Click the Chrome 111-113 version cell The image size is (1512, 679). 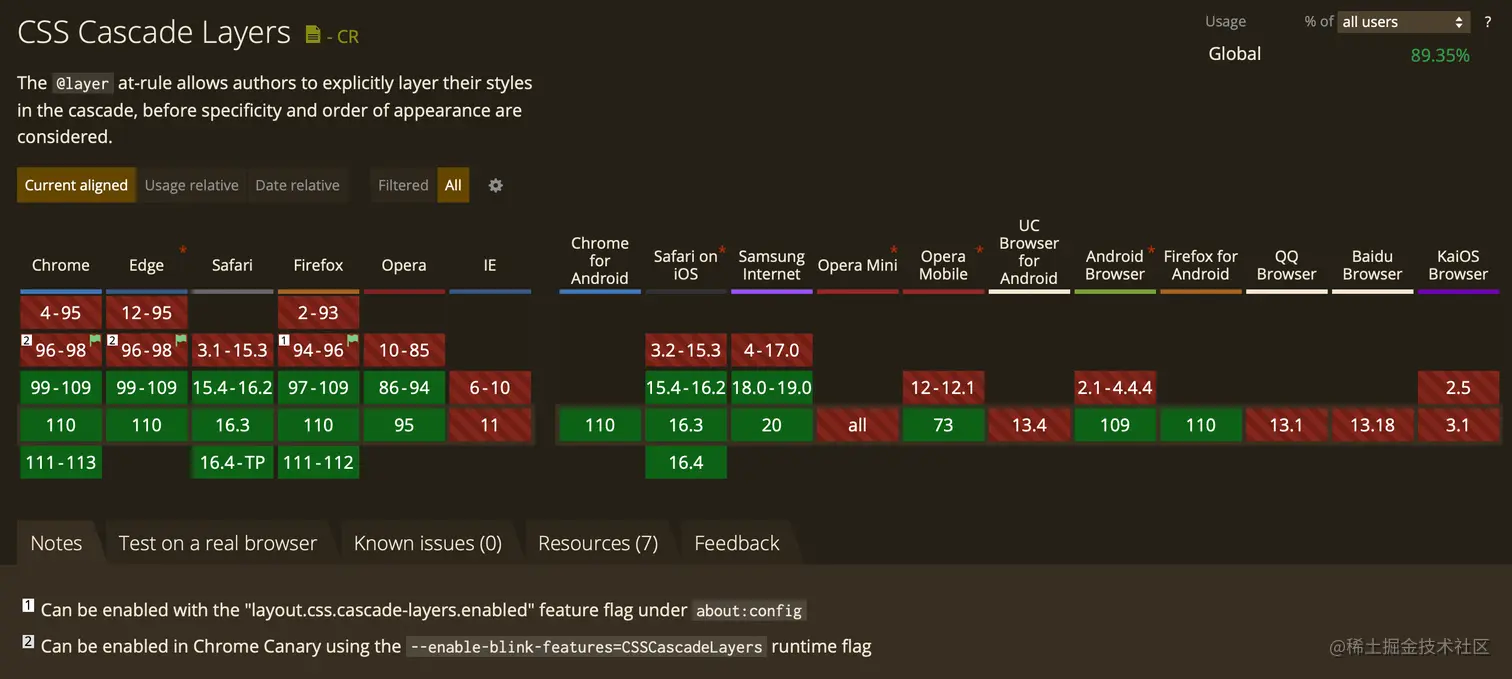pyautogui.click(x=61, y=462)
